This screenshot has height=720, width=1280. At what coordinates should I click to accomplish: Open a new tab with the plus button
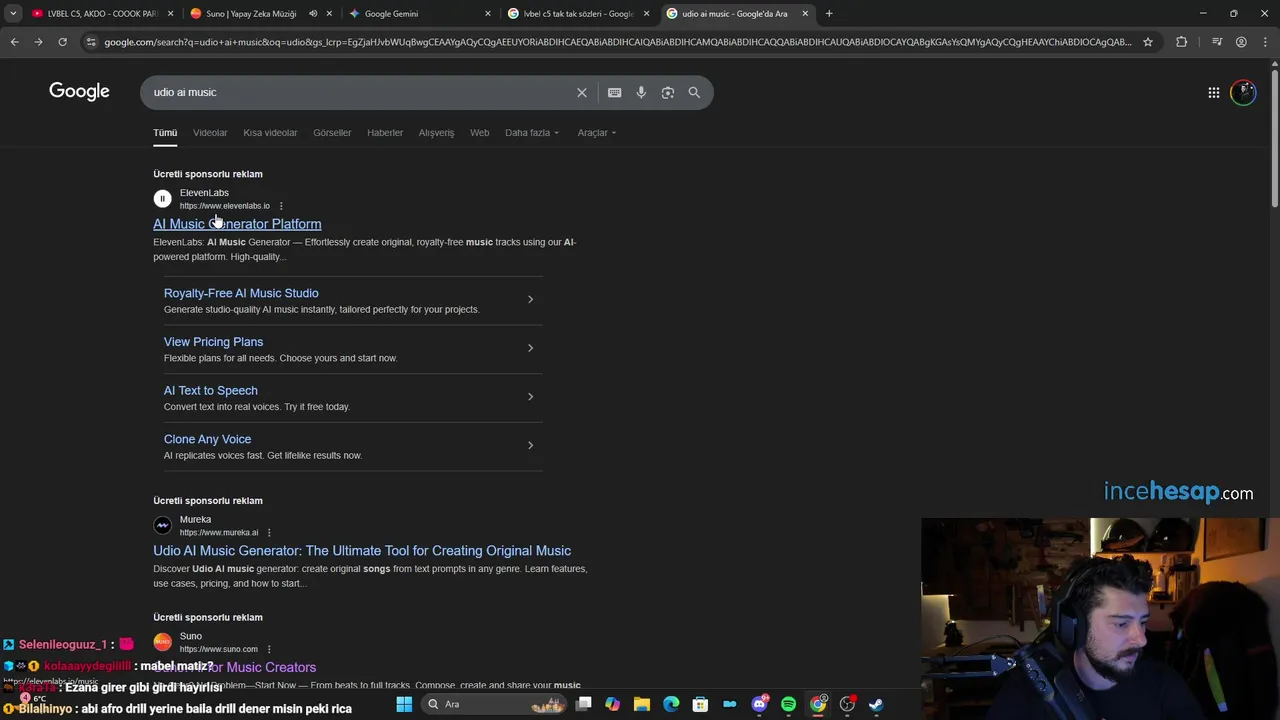[829, 13]
